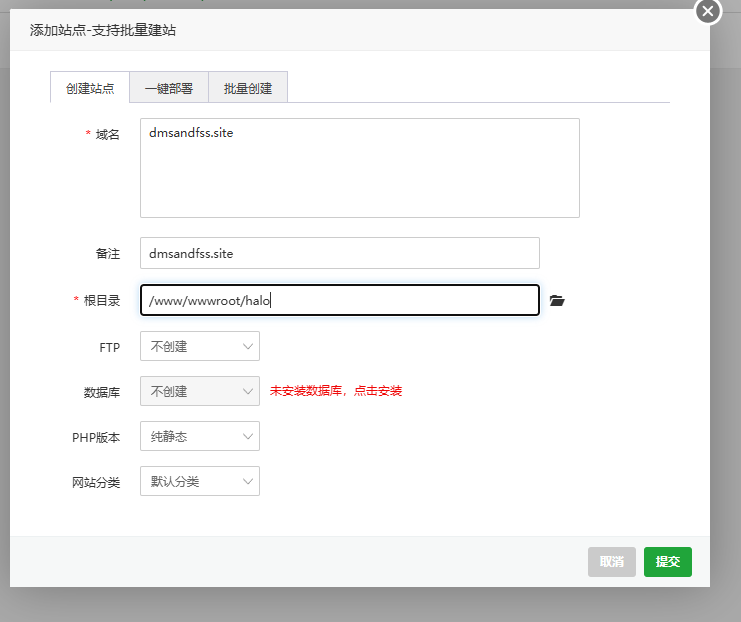Click into the 备注 remark field
741x622 pixels.
click(x=340, y=253)
